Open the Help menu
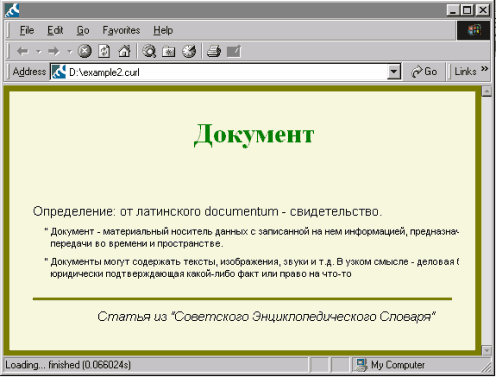Viewport: 496px width, 377px height. [163, 30]
